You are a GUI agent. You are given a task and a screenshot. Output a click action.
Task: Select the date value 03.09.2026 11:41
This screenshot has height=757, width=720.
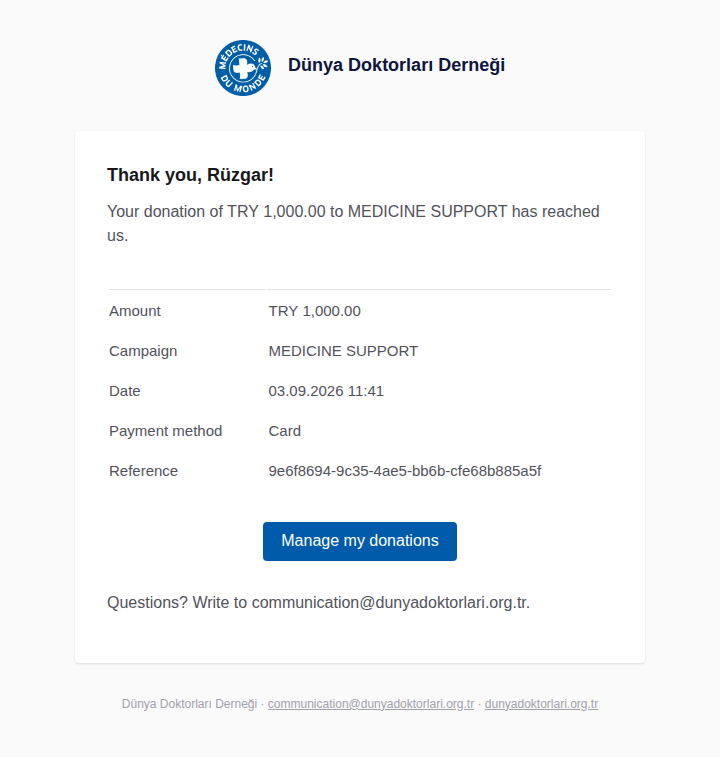pos(326,391)
